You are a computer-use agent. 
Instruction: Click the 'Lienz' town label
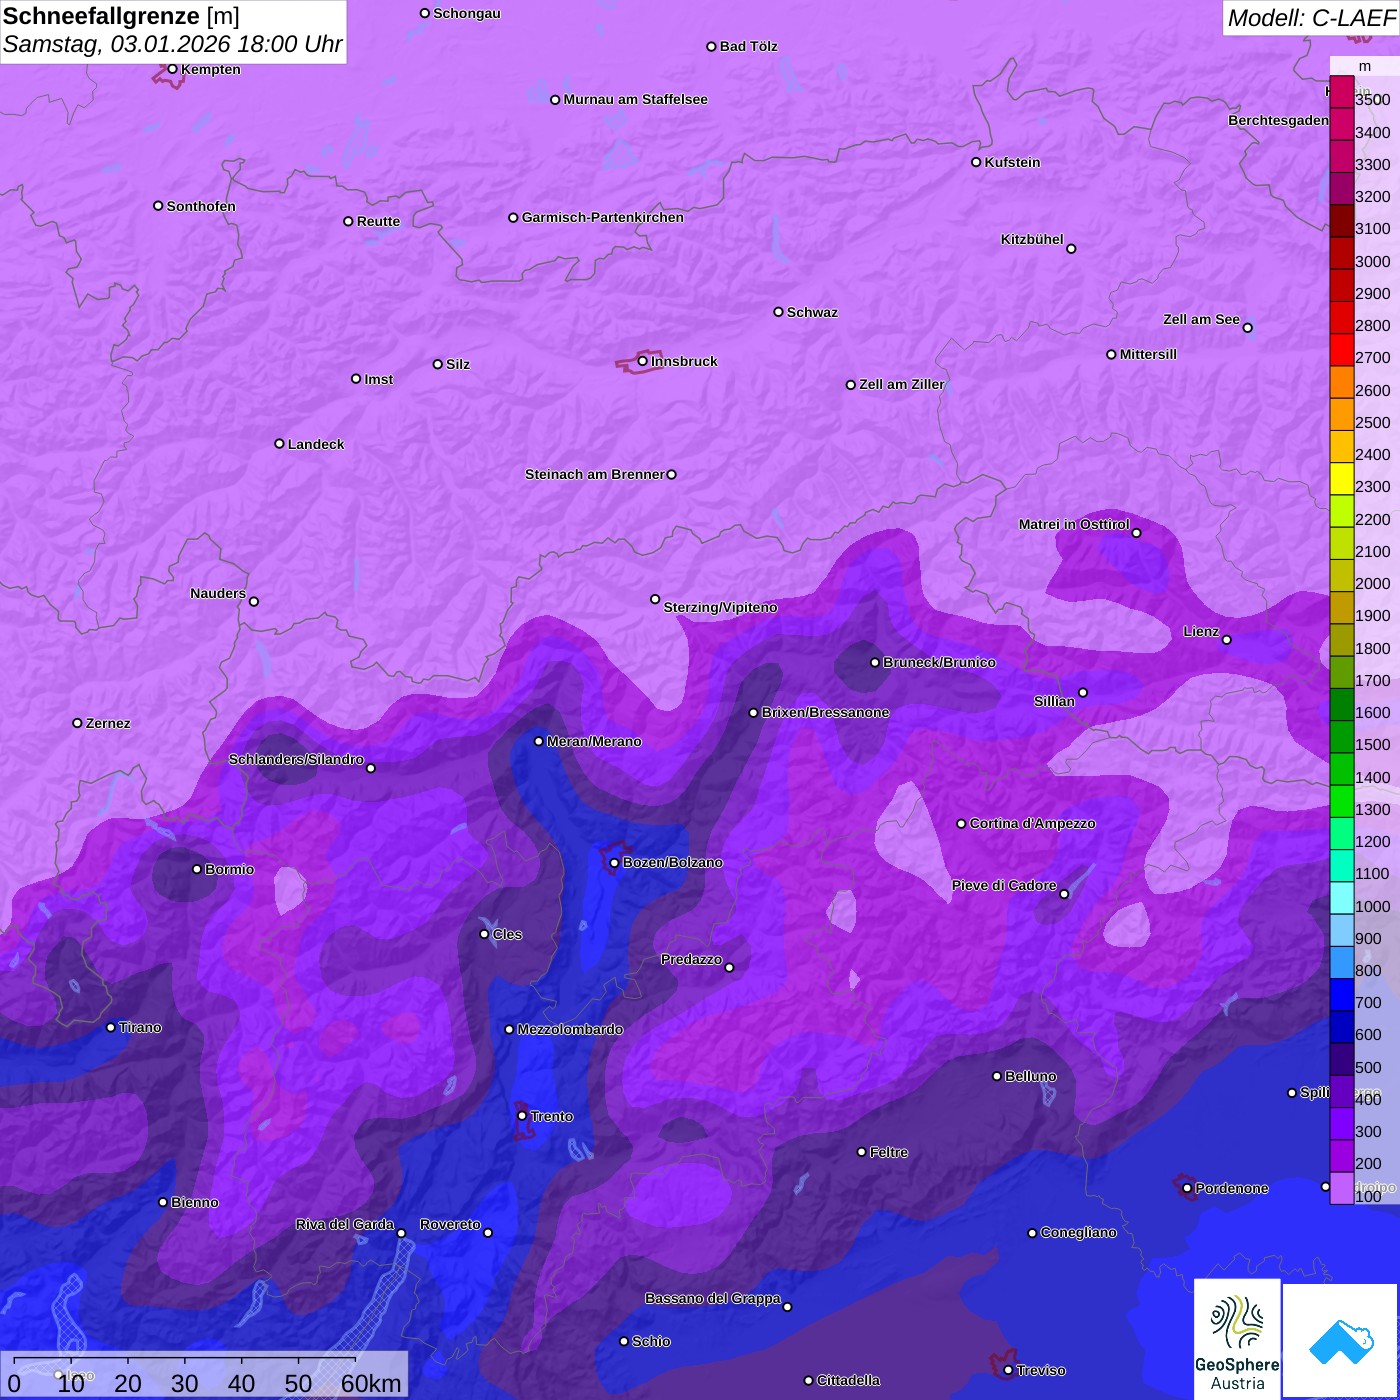point(1201,631)
